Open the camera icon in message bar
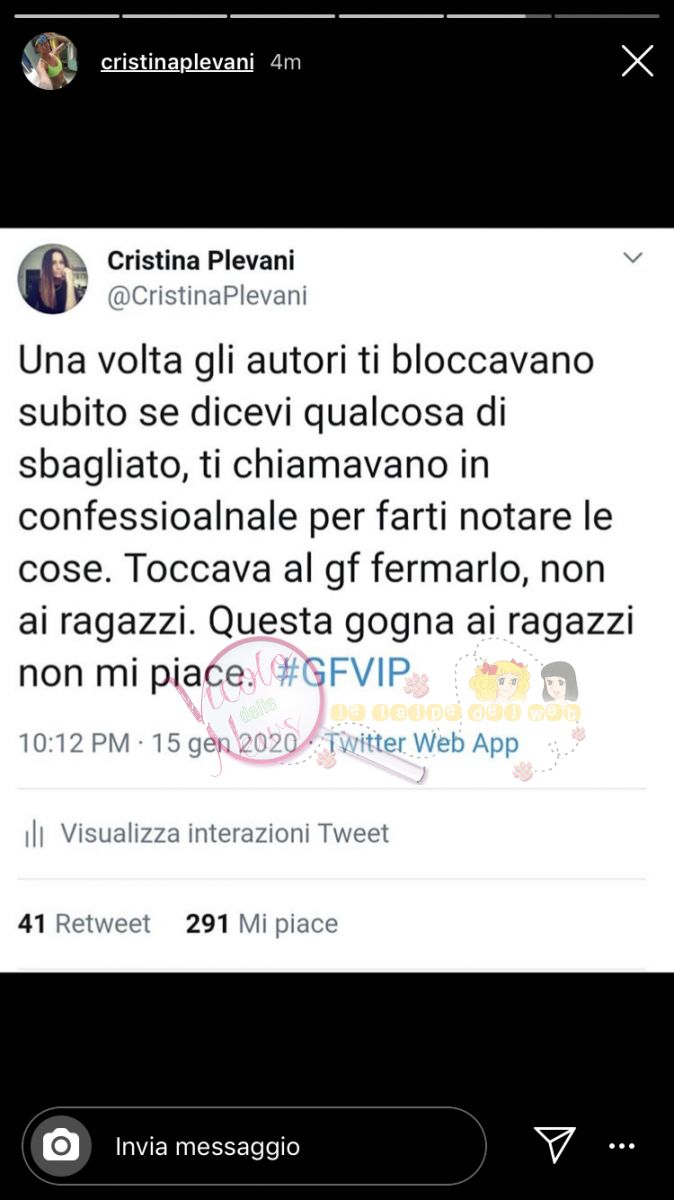The image size is (674, 1200). pyautogui.click(x=61, y=1146)
